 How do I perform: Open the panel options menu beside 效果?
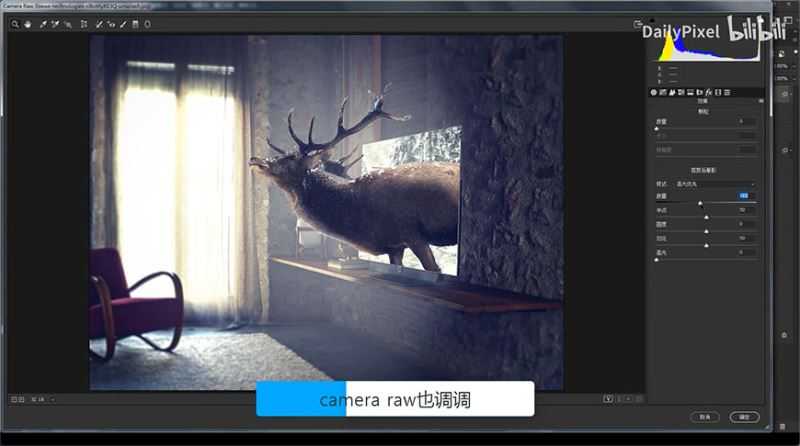coord(761,101)
